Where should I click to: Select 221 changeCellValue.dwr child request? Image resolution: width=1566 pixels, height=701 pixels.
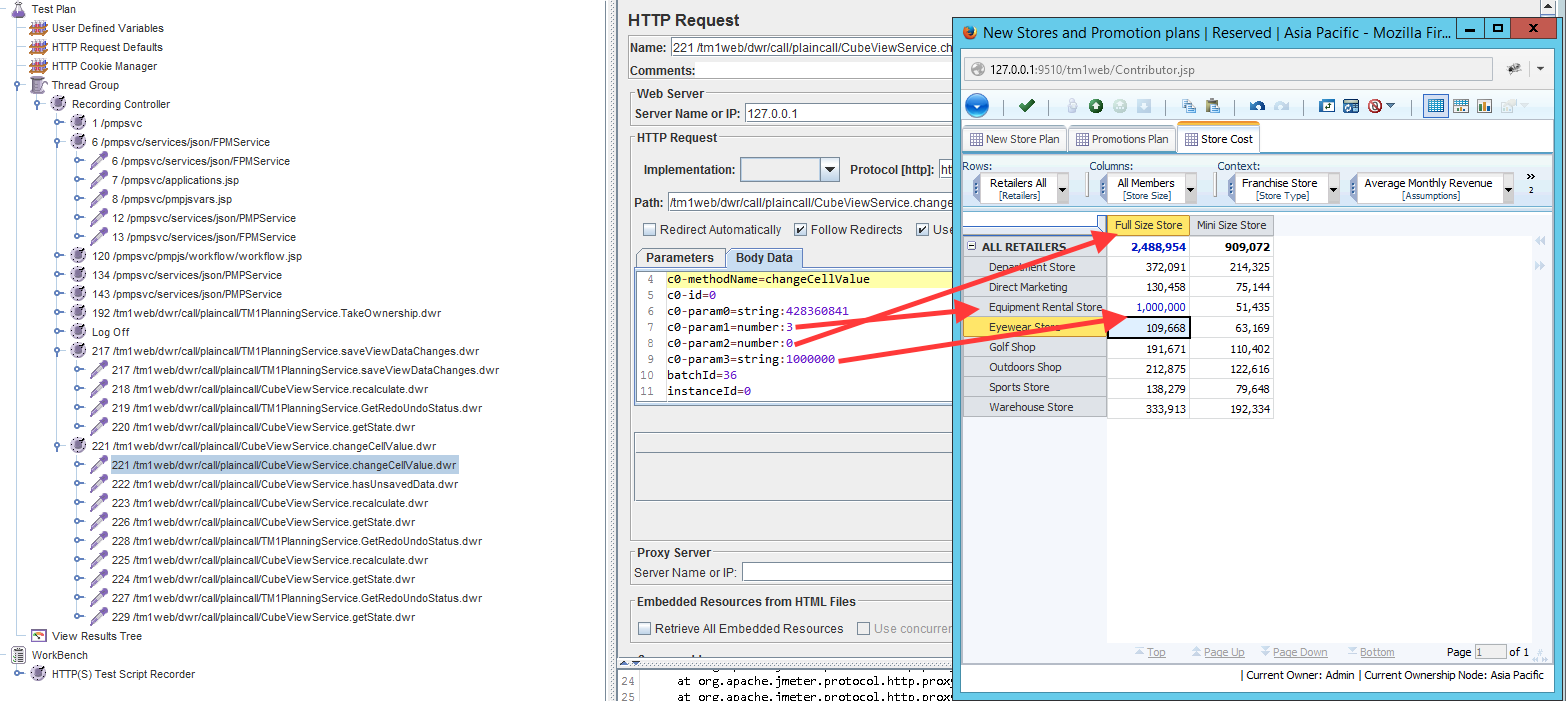tap(284, 465)
